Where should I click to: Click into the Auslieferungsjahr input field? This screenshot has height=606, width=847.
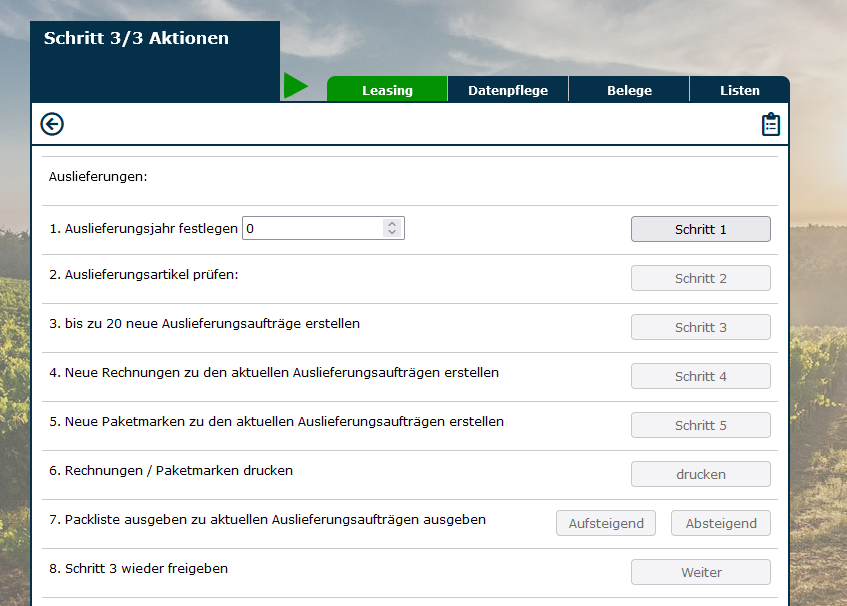coord(312,229)
